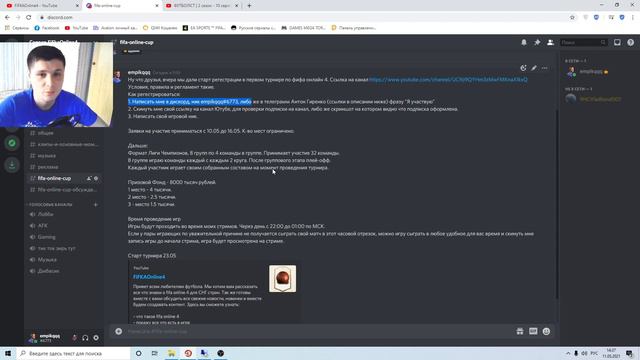Viewport: 640px width, 360px height.
Task: Open the emoji picker icon
Action: [546, 331]
